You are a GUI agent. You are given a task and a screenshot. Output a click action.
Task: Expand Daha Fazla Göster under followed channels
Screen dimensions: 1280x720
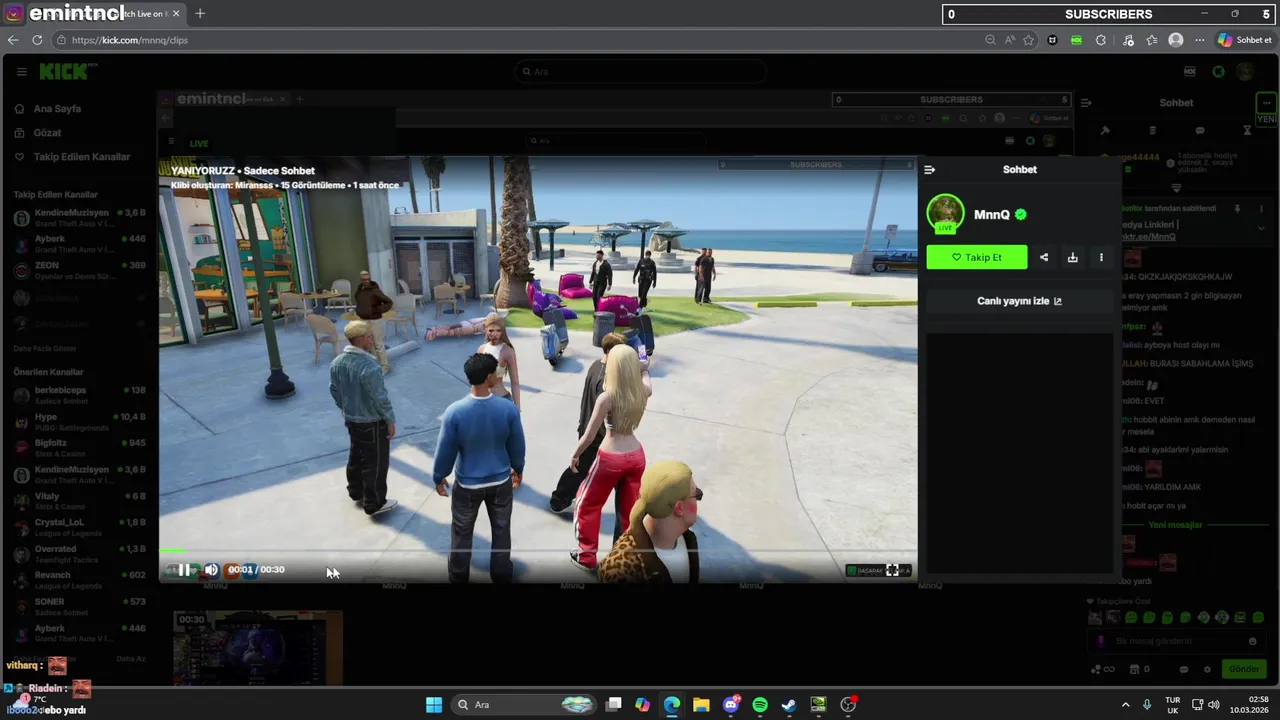point(45,349)
